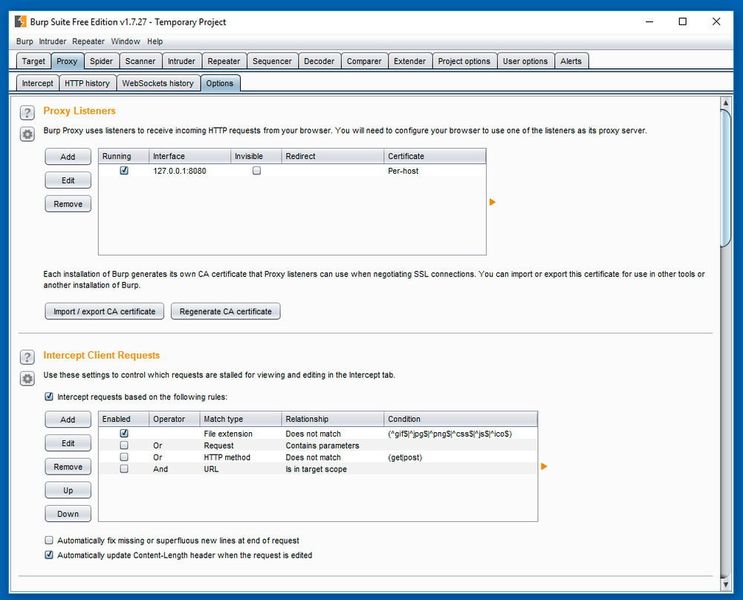The height and width of the screenshot is (600, 743).
Task: Select the (get|post) condition cell
Action: pos(461,457)
